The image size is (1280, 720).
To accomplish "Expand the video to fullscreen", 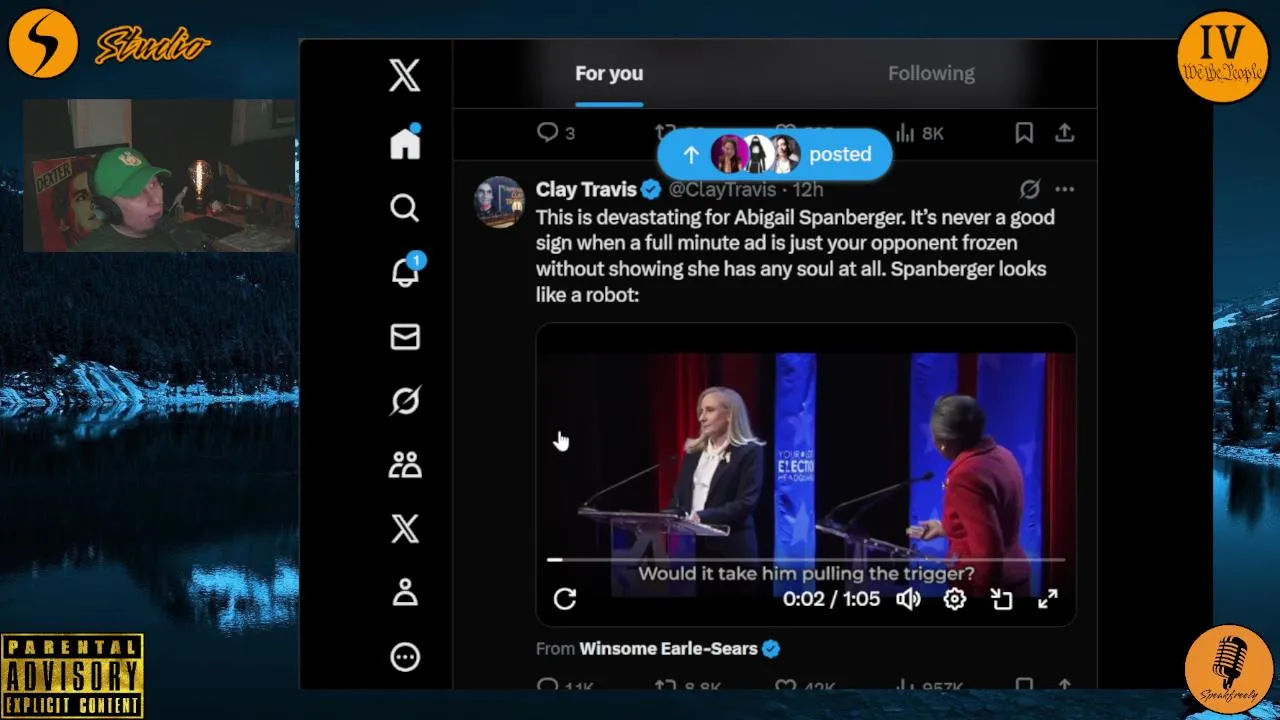I will pos(1047,599).
